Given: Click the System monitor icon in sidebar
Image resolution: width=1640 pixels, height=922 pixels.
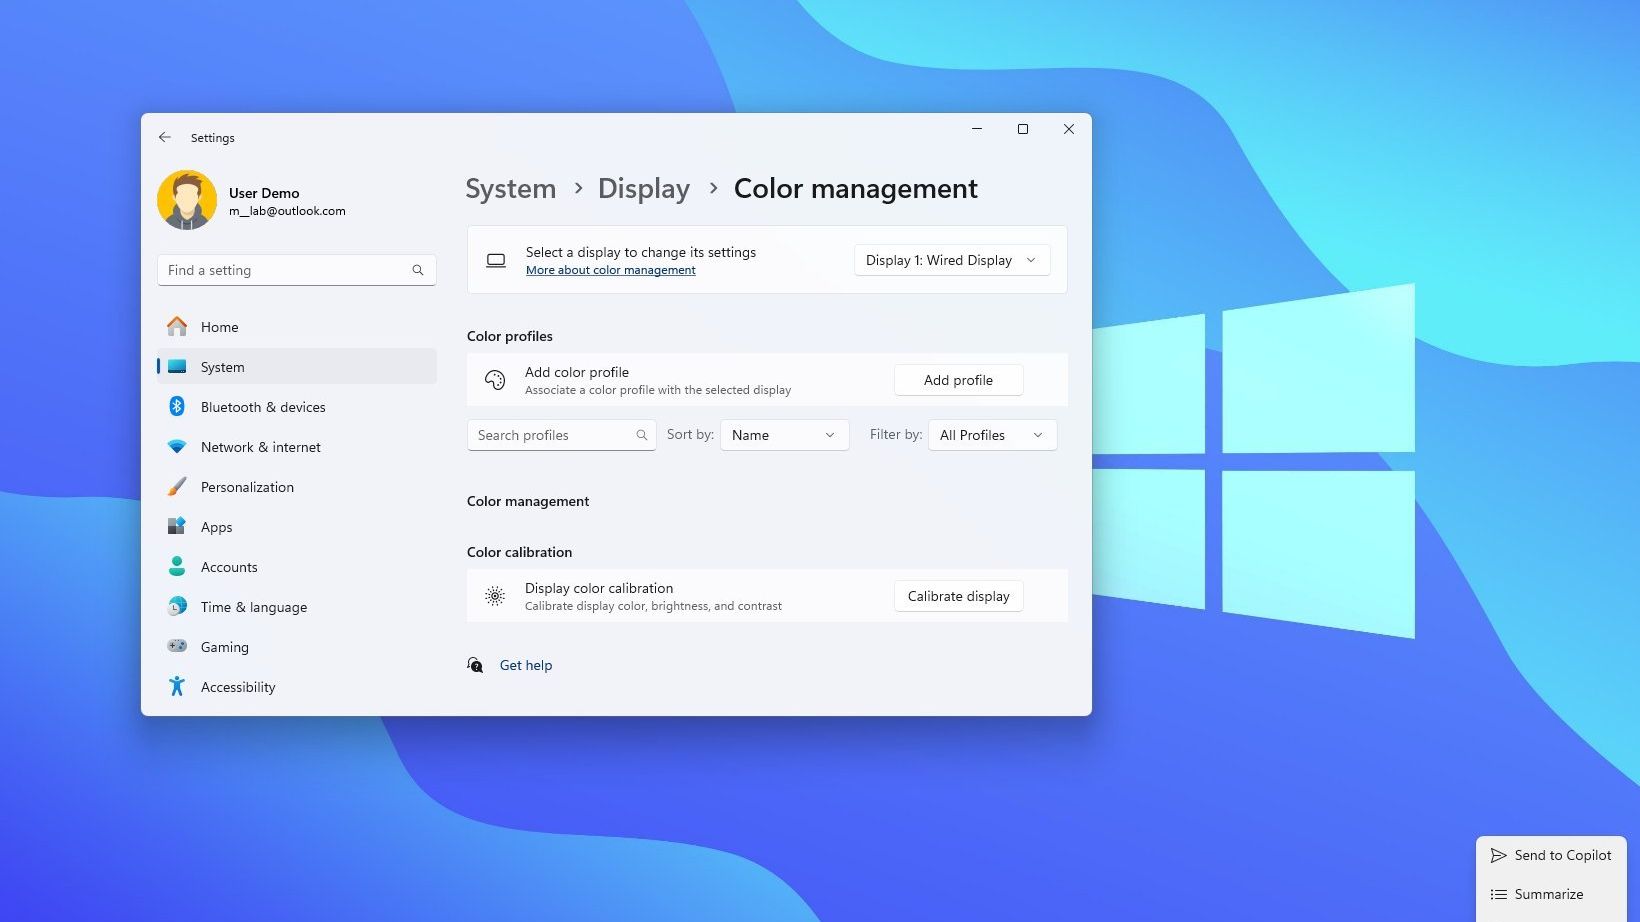Looking at the screenshot, I should tap(177, 367).
